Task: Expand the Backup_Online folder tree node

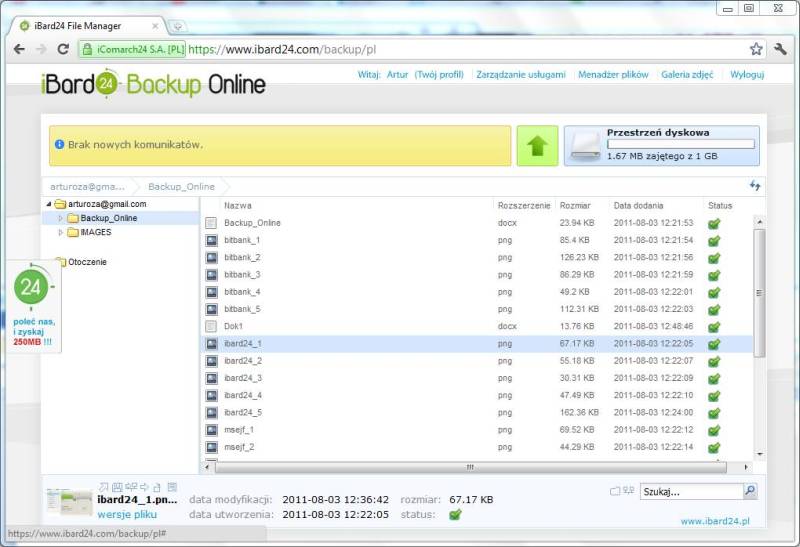Action: click(60, 218)
